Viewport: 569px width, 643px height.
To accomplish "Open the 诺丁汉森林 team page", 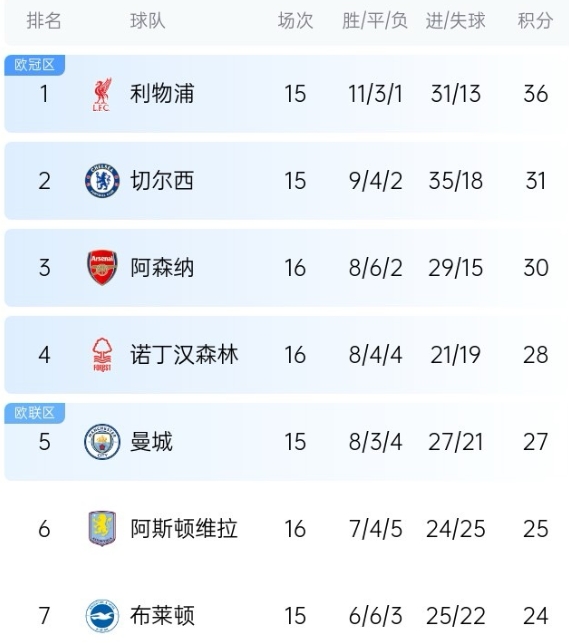I will pyautogui.click(x=184, y=354).
